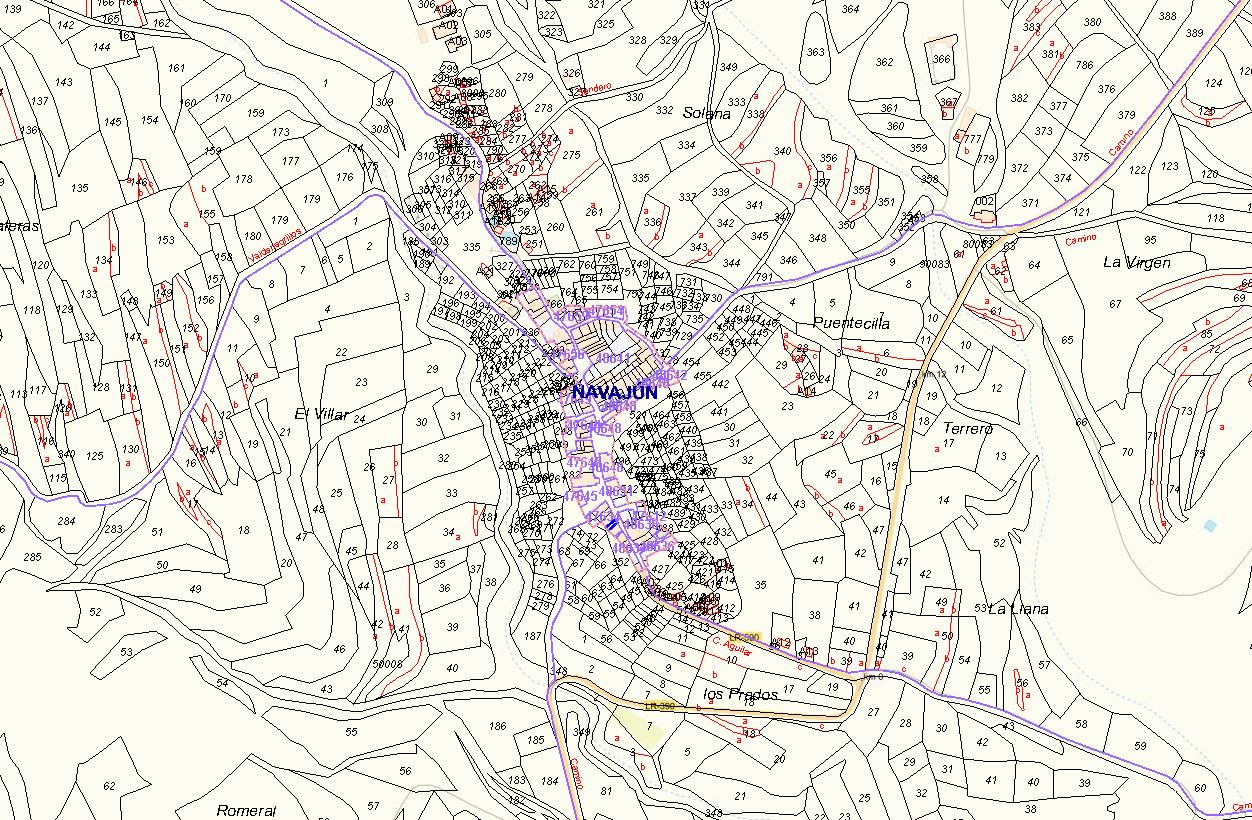Click the LR-390 road marker beside C. Aguilar
Viewport: 1252px width, 820px height.
(x=744, y=637)
